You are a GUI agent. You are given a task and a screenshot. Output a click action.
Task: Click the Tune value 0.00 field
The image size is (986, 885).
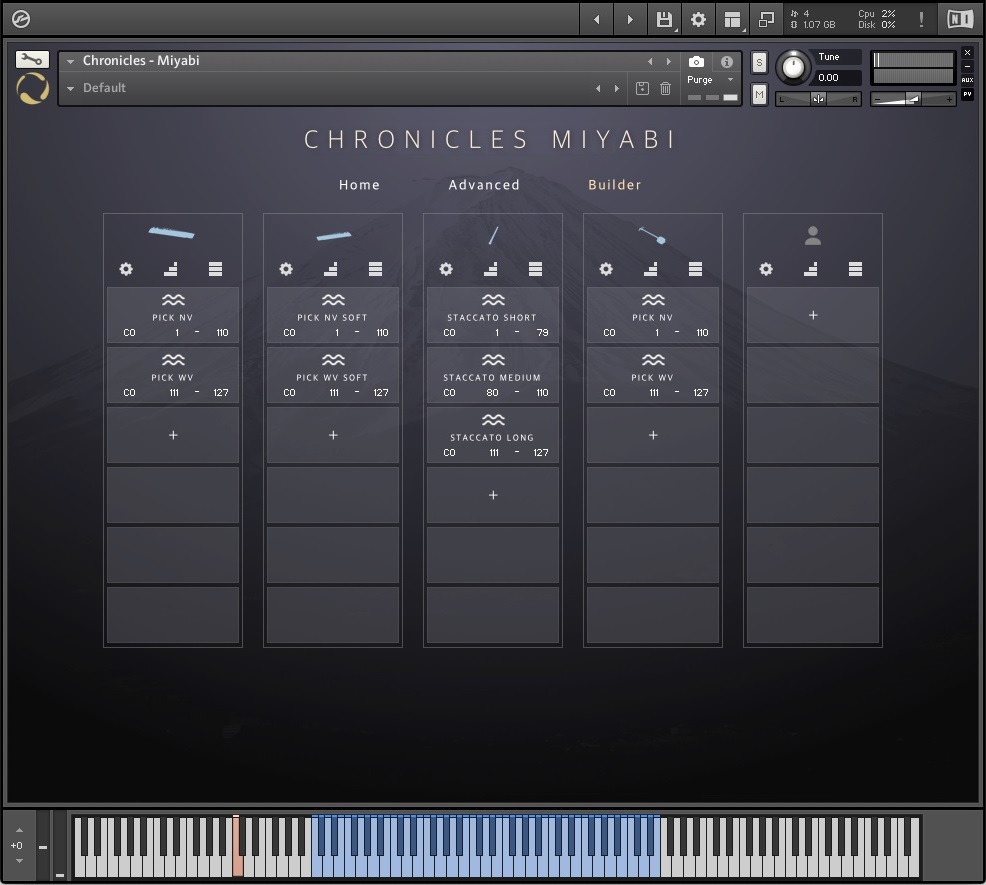836,78
